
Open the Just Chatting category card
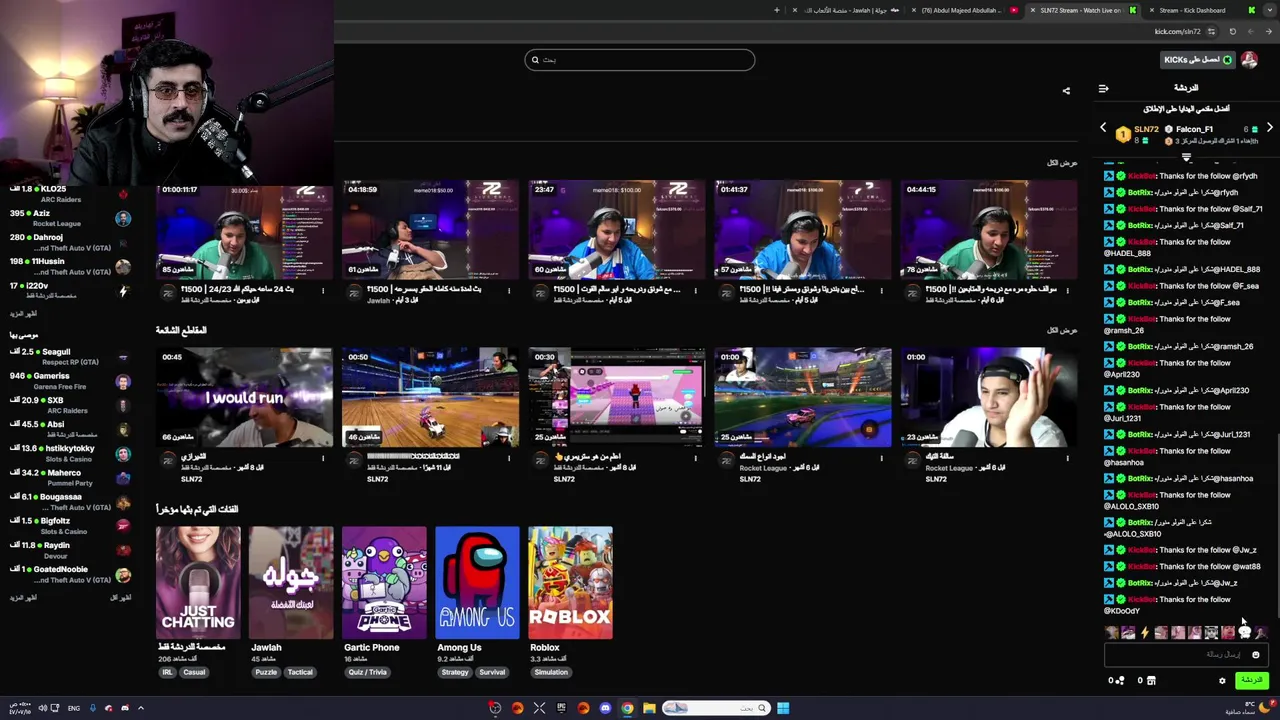coord(198,582)
